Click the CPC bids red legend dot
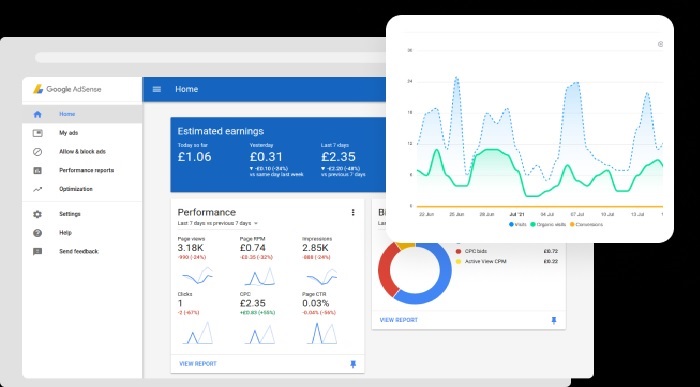700x387 pixels. coord(458,251)
